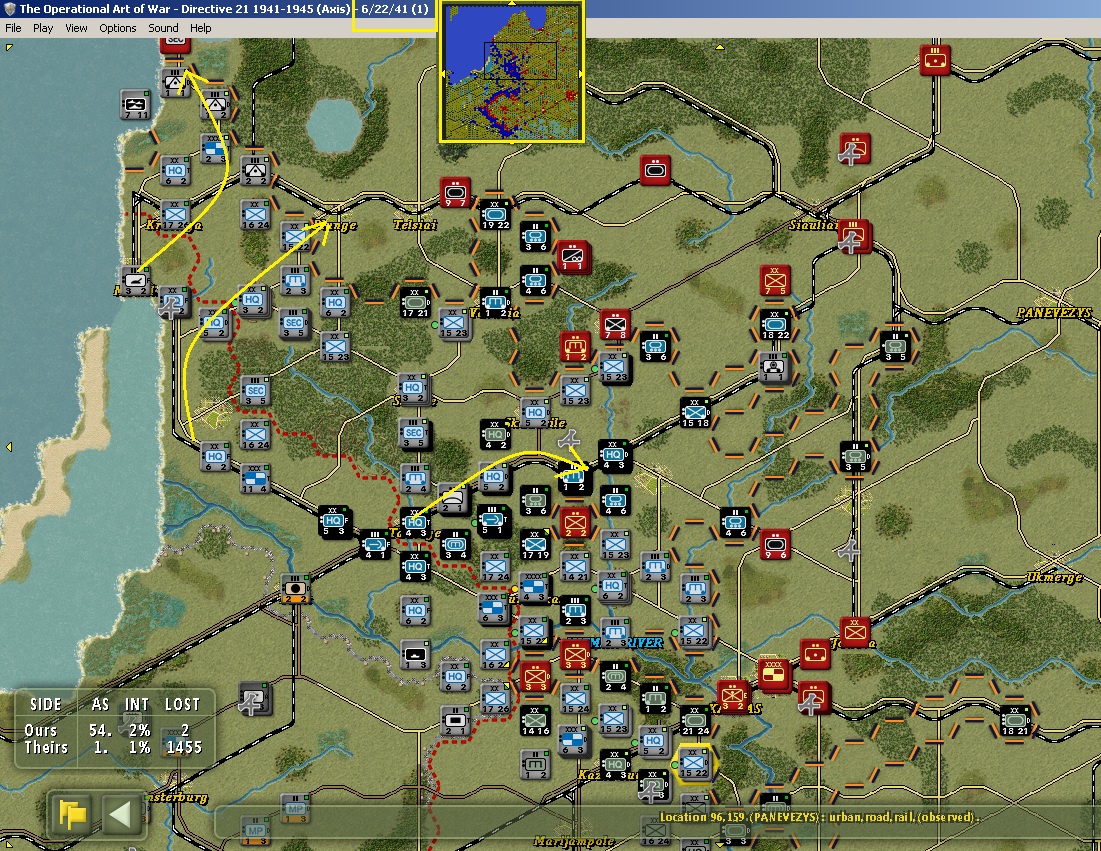Select red infantry unit labeled 7 8
Image resolution: width=1101 pixels, height=851 pixels.
point(615,324)
